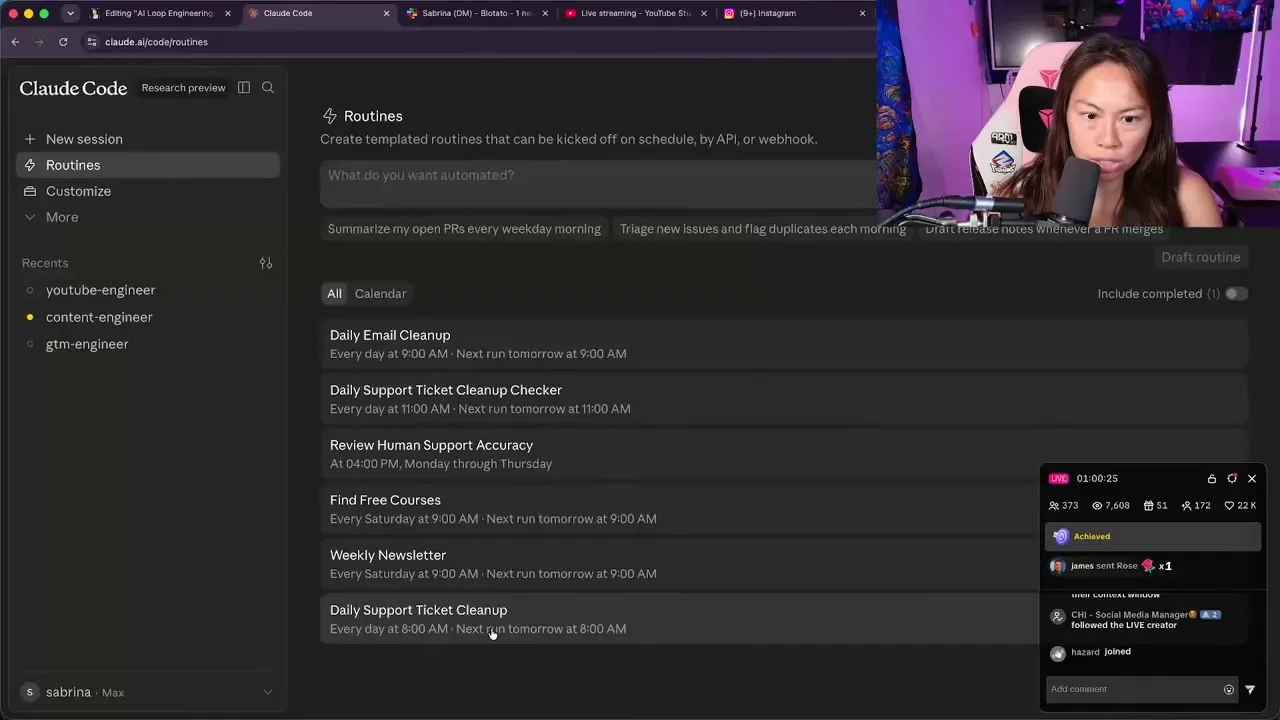Image resolution: width=1280 pixels, height=720 pixels.
Task: Click the Draft routine button
Action: (1200, 257)
